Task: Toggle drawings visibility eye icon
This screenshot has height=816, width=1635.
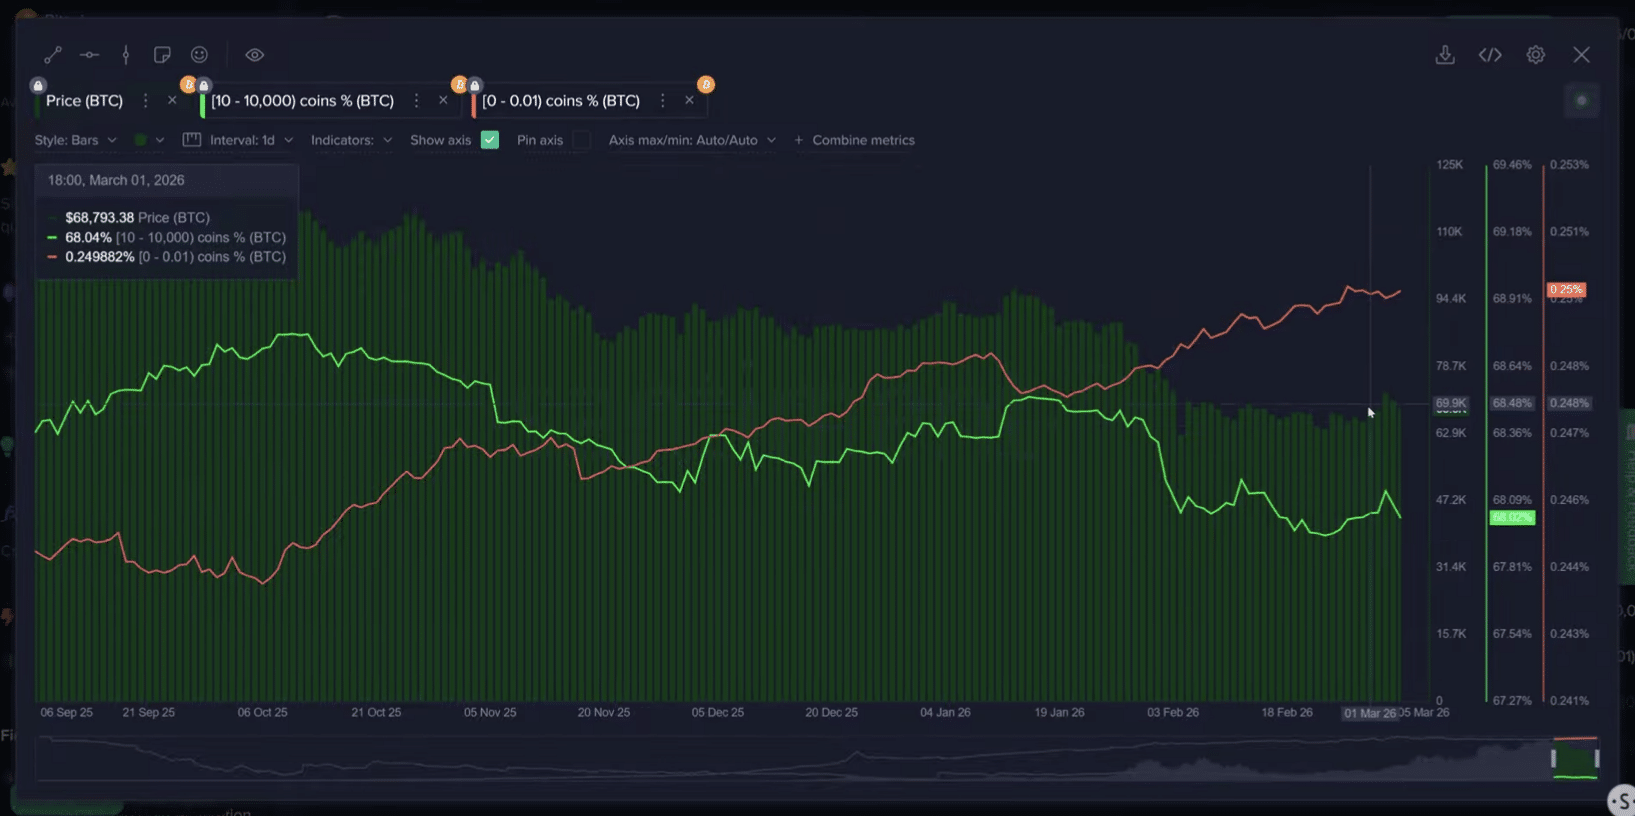Action: tap(255, 55)
